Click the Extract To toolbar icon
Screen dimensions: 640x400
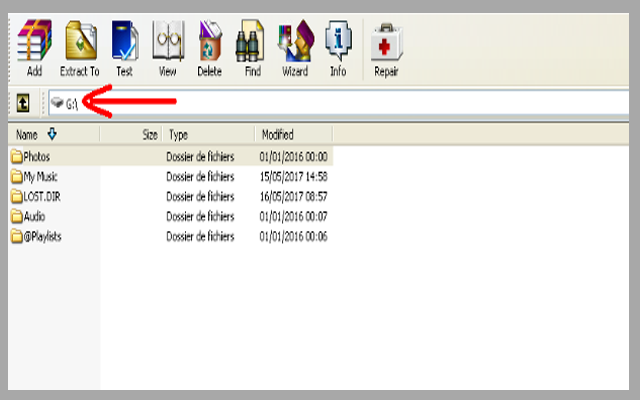coord(81,41)
